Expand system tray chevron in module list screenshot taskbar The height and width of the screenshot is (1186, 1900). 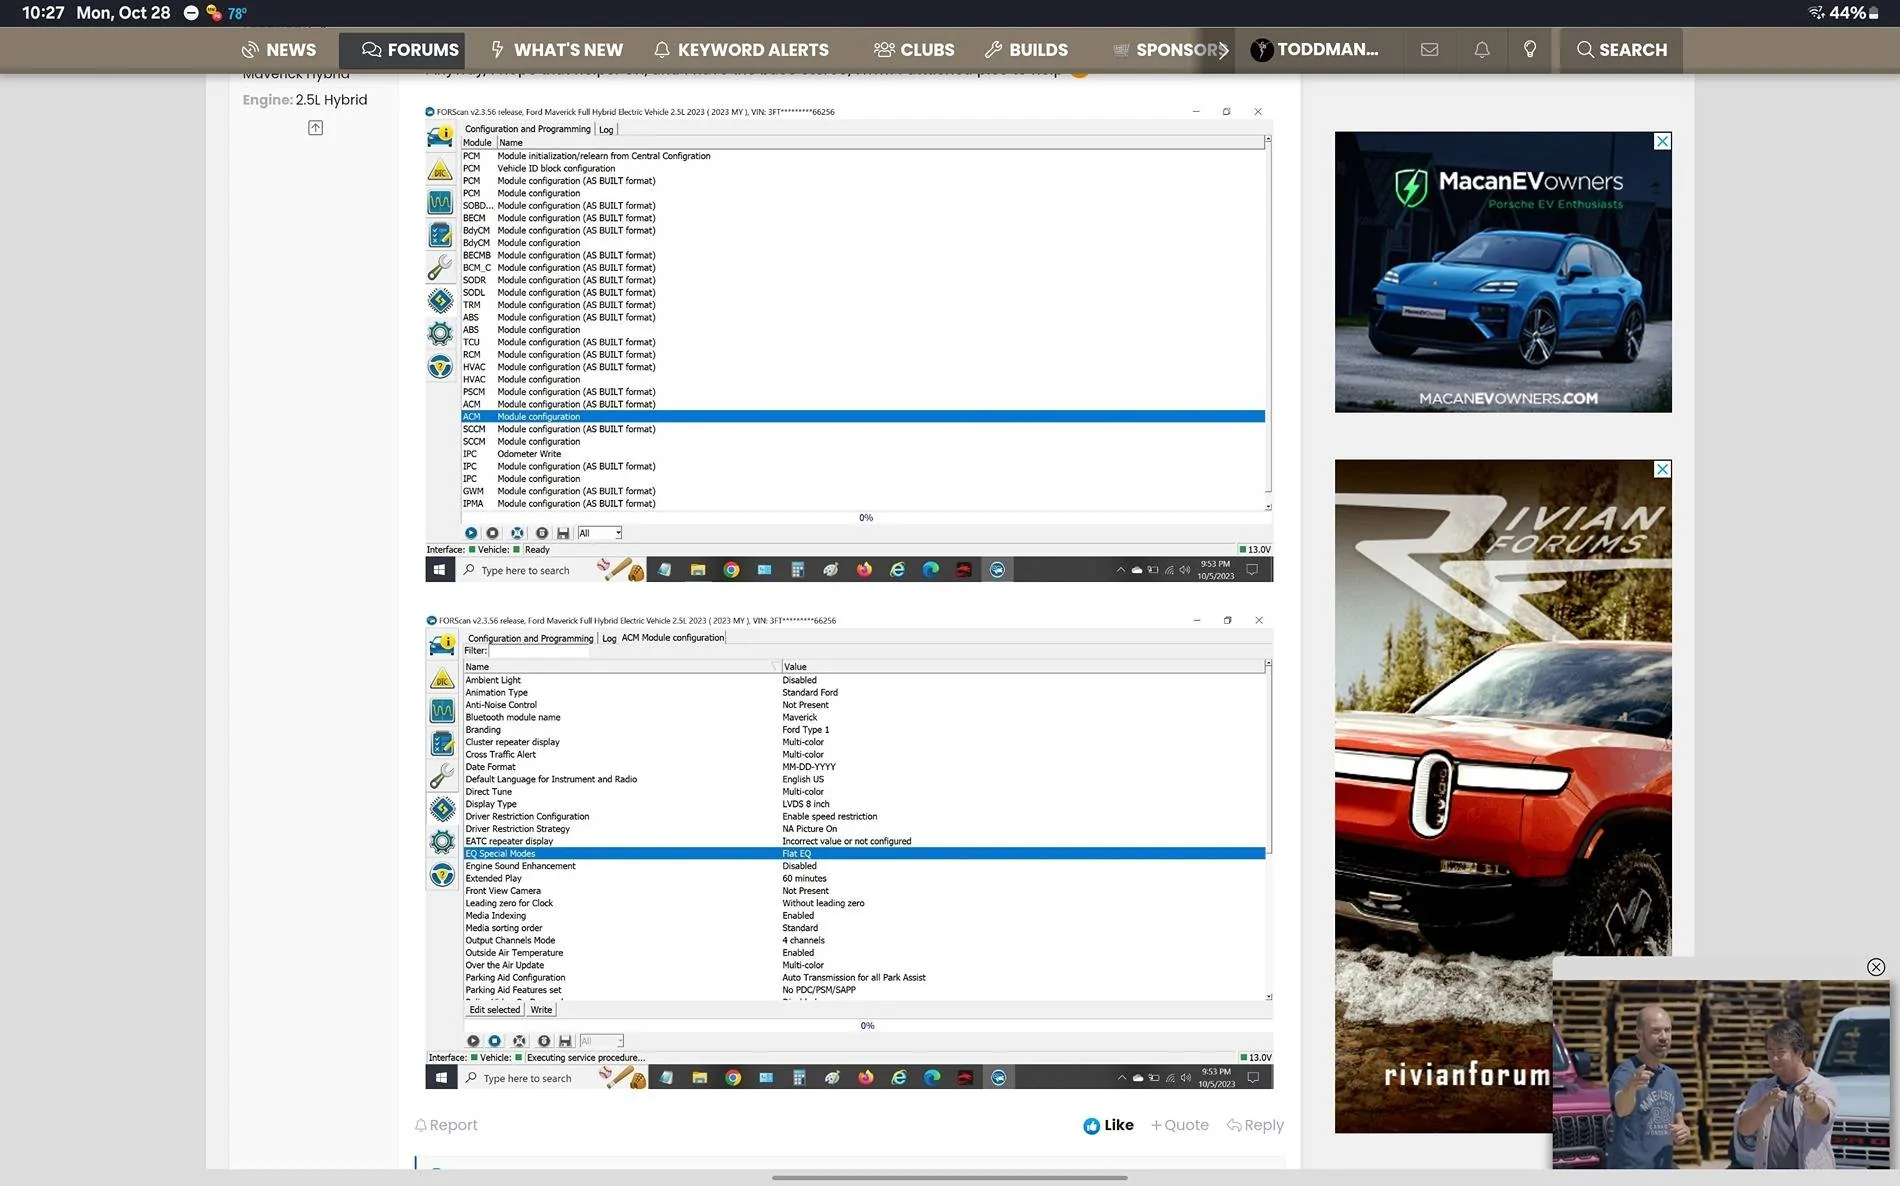click(1120, 570)
